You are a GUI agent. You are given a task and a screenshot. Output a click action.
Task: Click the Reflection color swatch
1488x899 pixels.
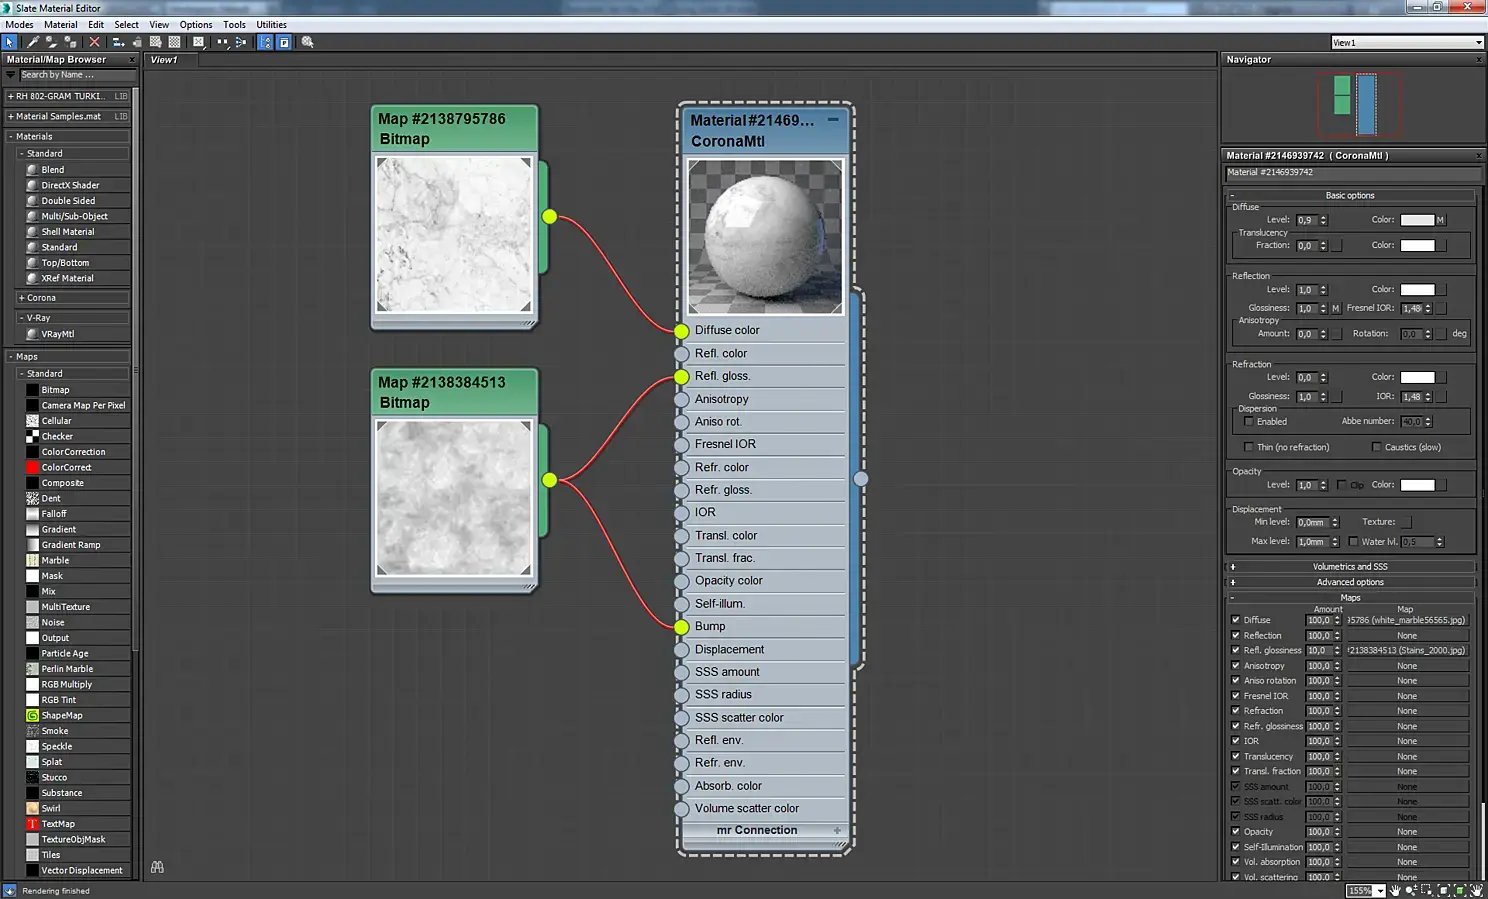[1417, 290]
